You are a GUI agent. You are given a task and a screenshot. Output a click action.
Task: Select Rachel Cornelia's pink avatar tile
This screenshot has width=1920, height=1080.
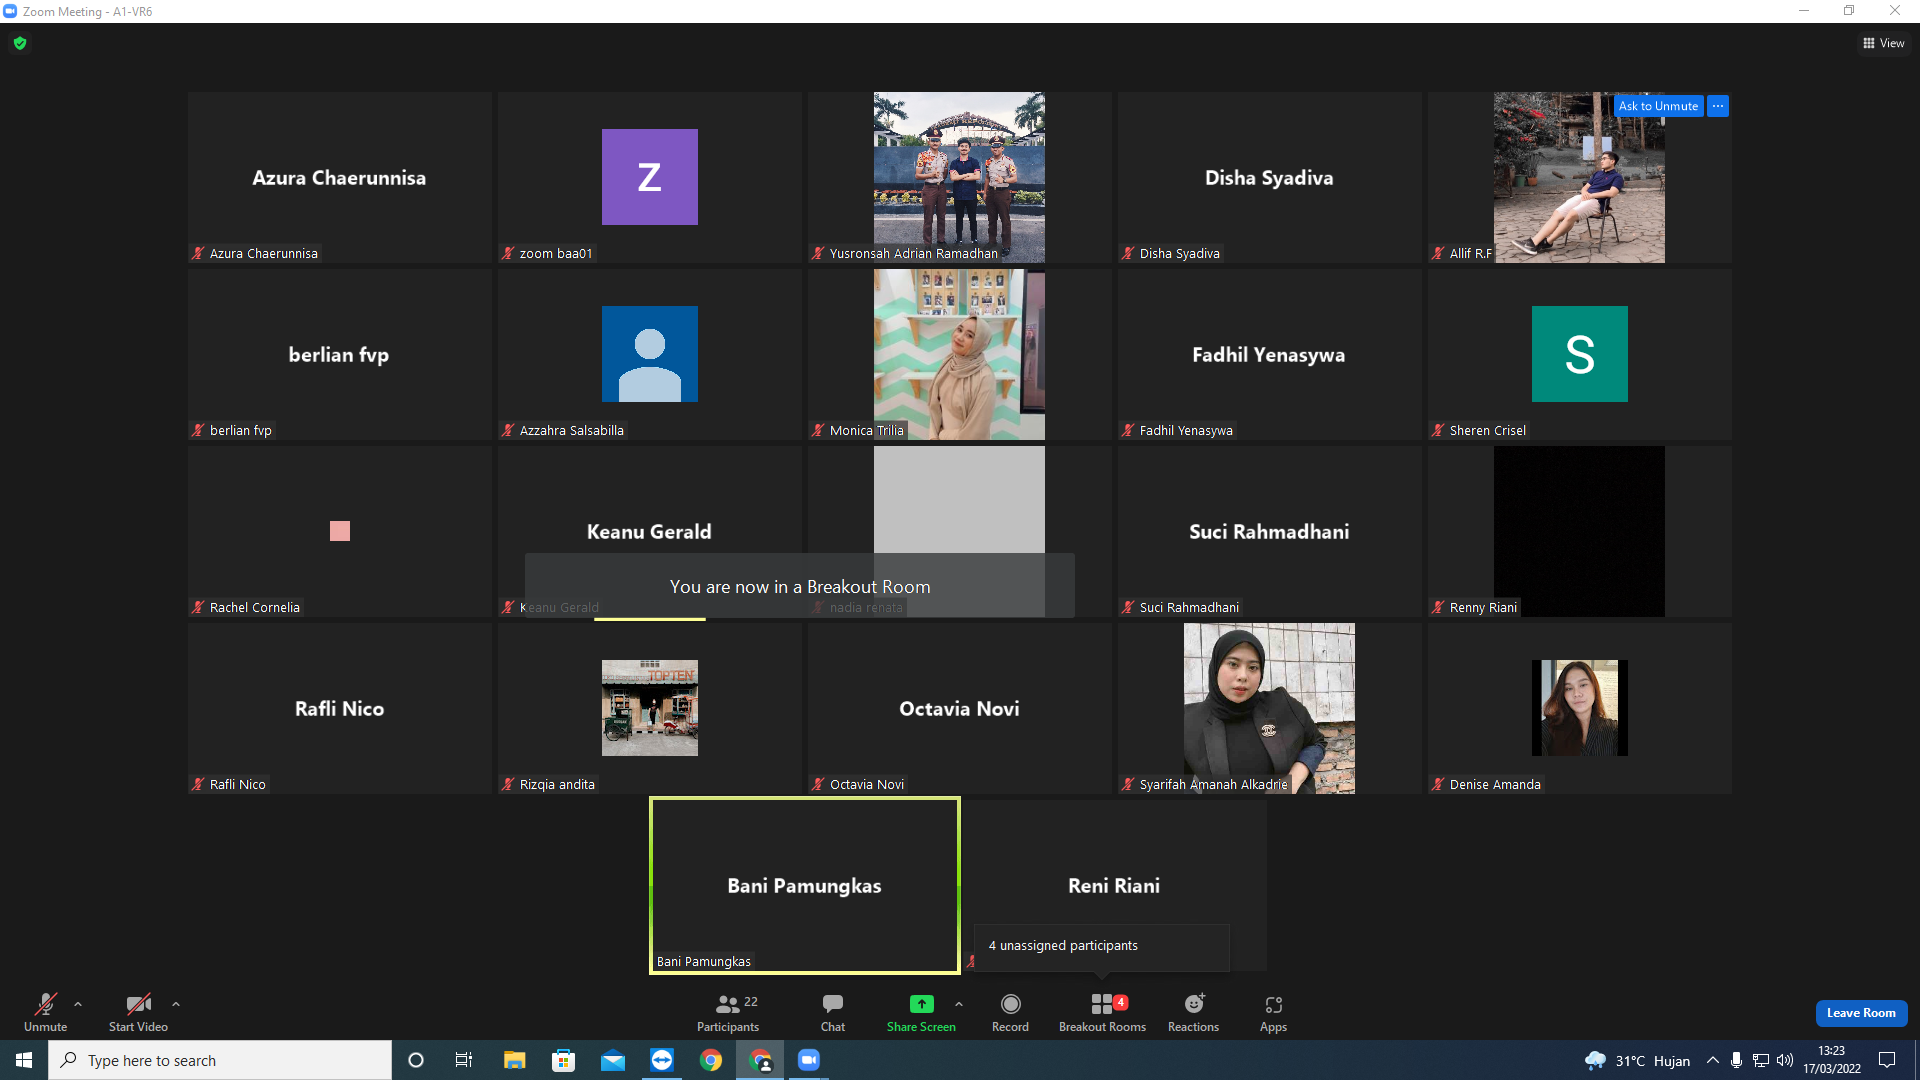(x=340, y=531)
